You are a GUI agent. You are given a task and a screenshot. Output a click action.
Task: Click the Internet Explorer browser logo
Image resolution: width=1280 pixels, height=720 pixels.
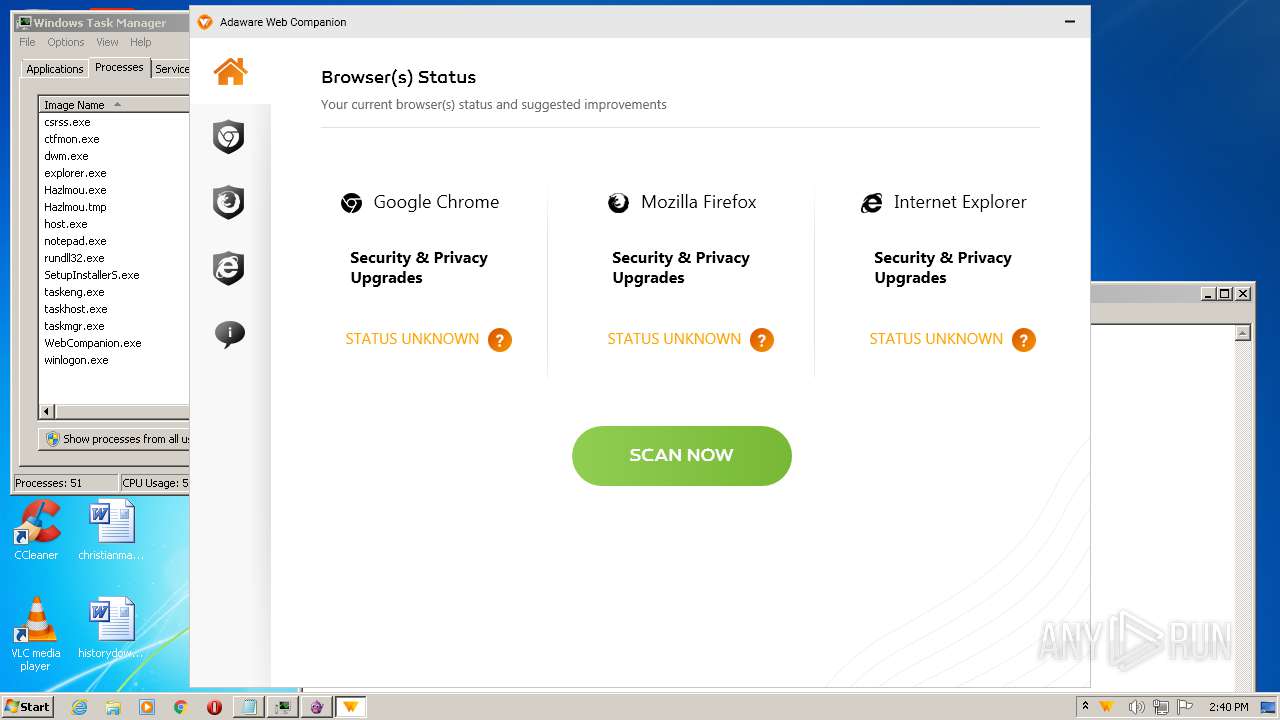tap(871, 203)
